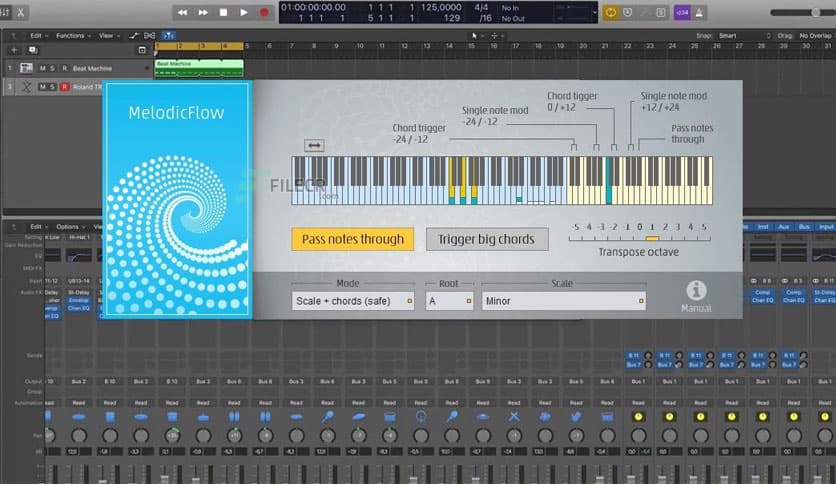The width and height of the screenshot is (836, 484).
Task: Select the green Beat Machine region
Action: click(199, 68)
